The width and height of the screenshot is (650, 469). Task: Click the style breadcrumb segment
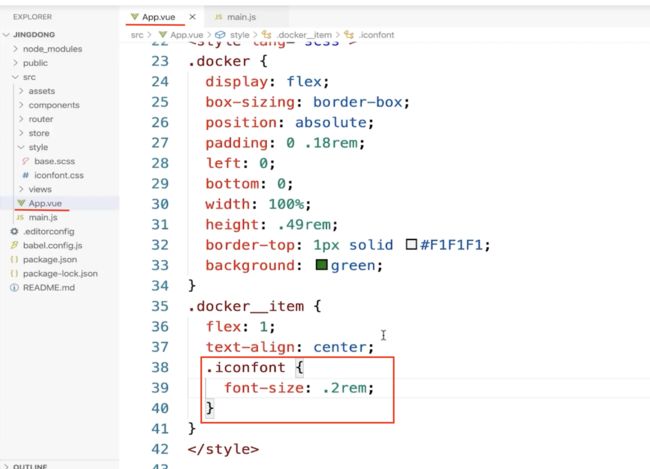pos(240,35)
